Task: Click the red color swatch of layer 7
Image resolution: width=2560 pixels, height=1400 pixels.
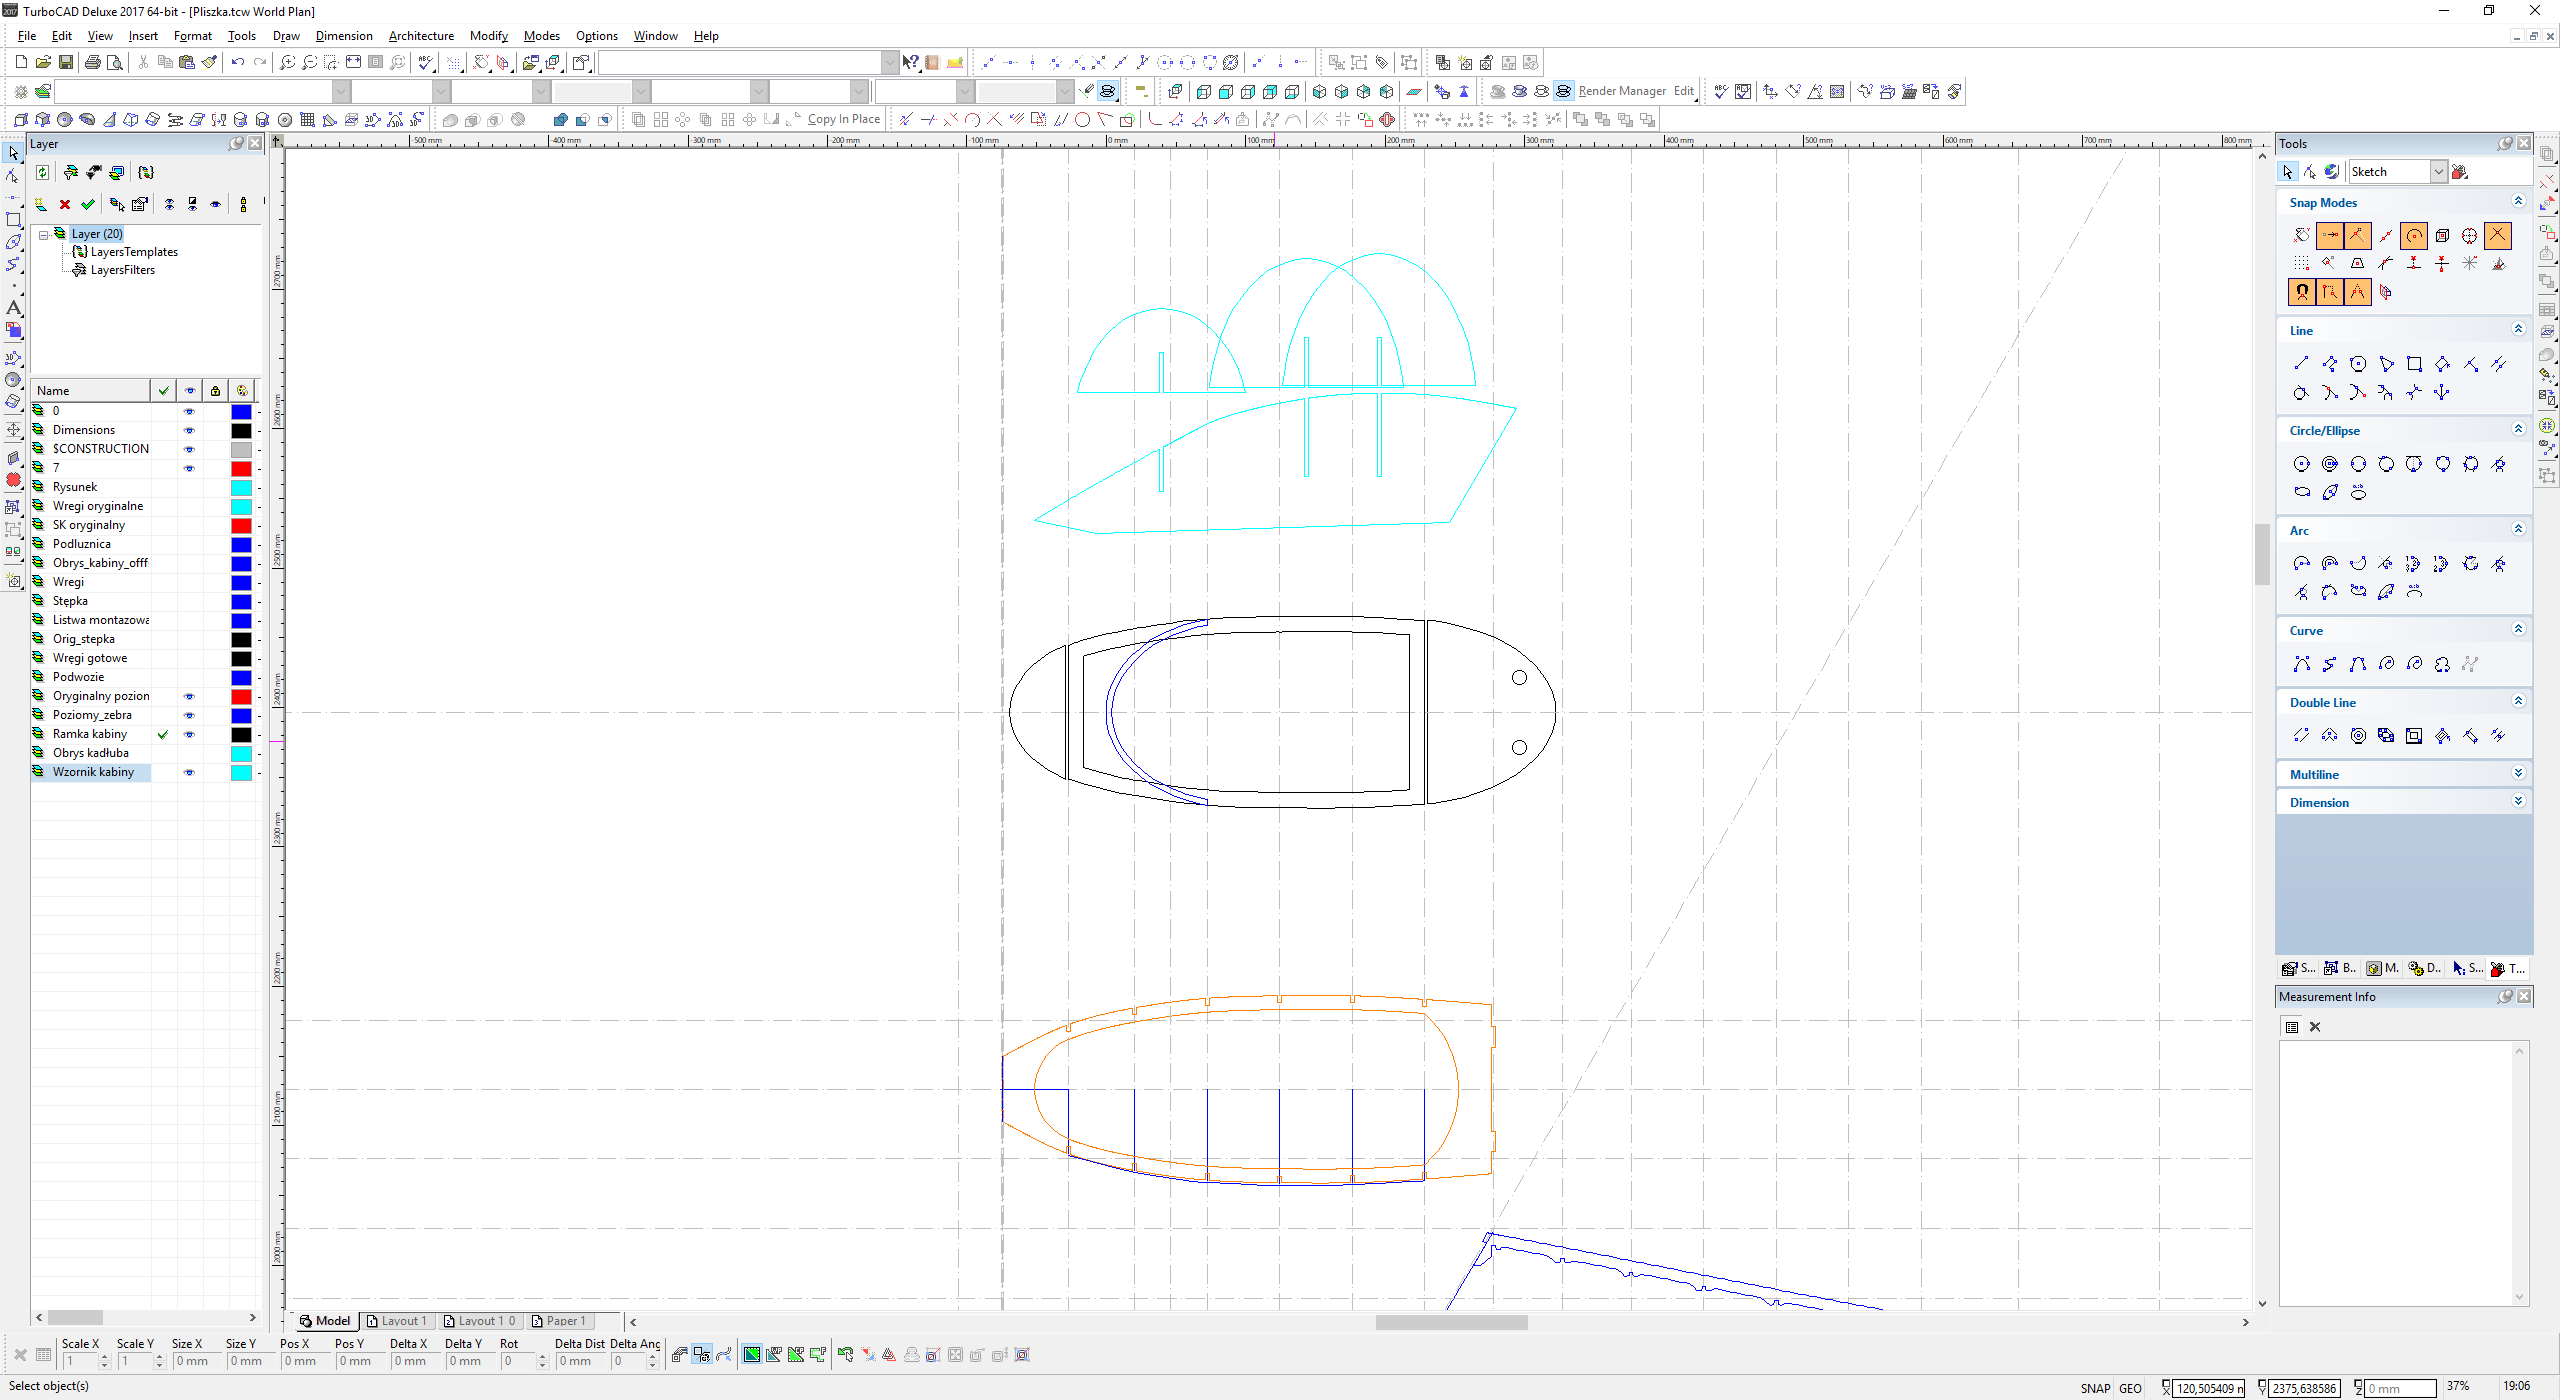Action: (241, 468)
